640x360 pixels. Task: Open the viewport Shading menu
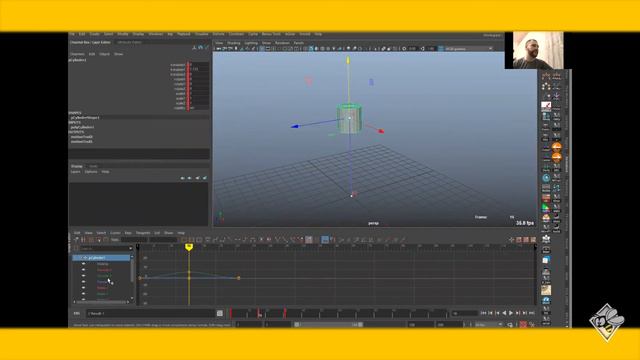(x=234, y=43)
